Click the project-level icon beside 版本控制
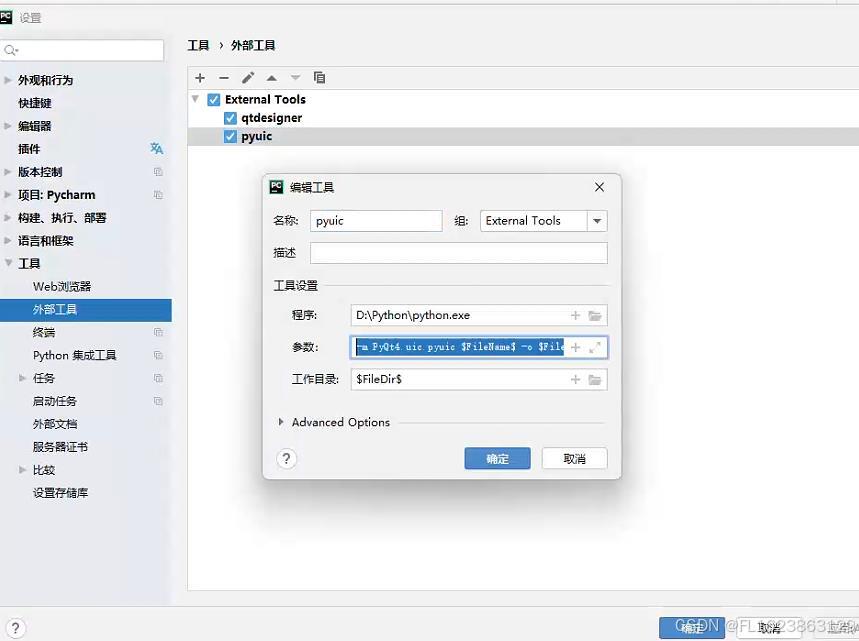This screenshot has width=859, height=641. pyautogui.click(x=158, y=172)
